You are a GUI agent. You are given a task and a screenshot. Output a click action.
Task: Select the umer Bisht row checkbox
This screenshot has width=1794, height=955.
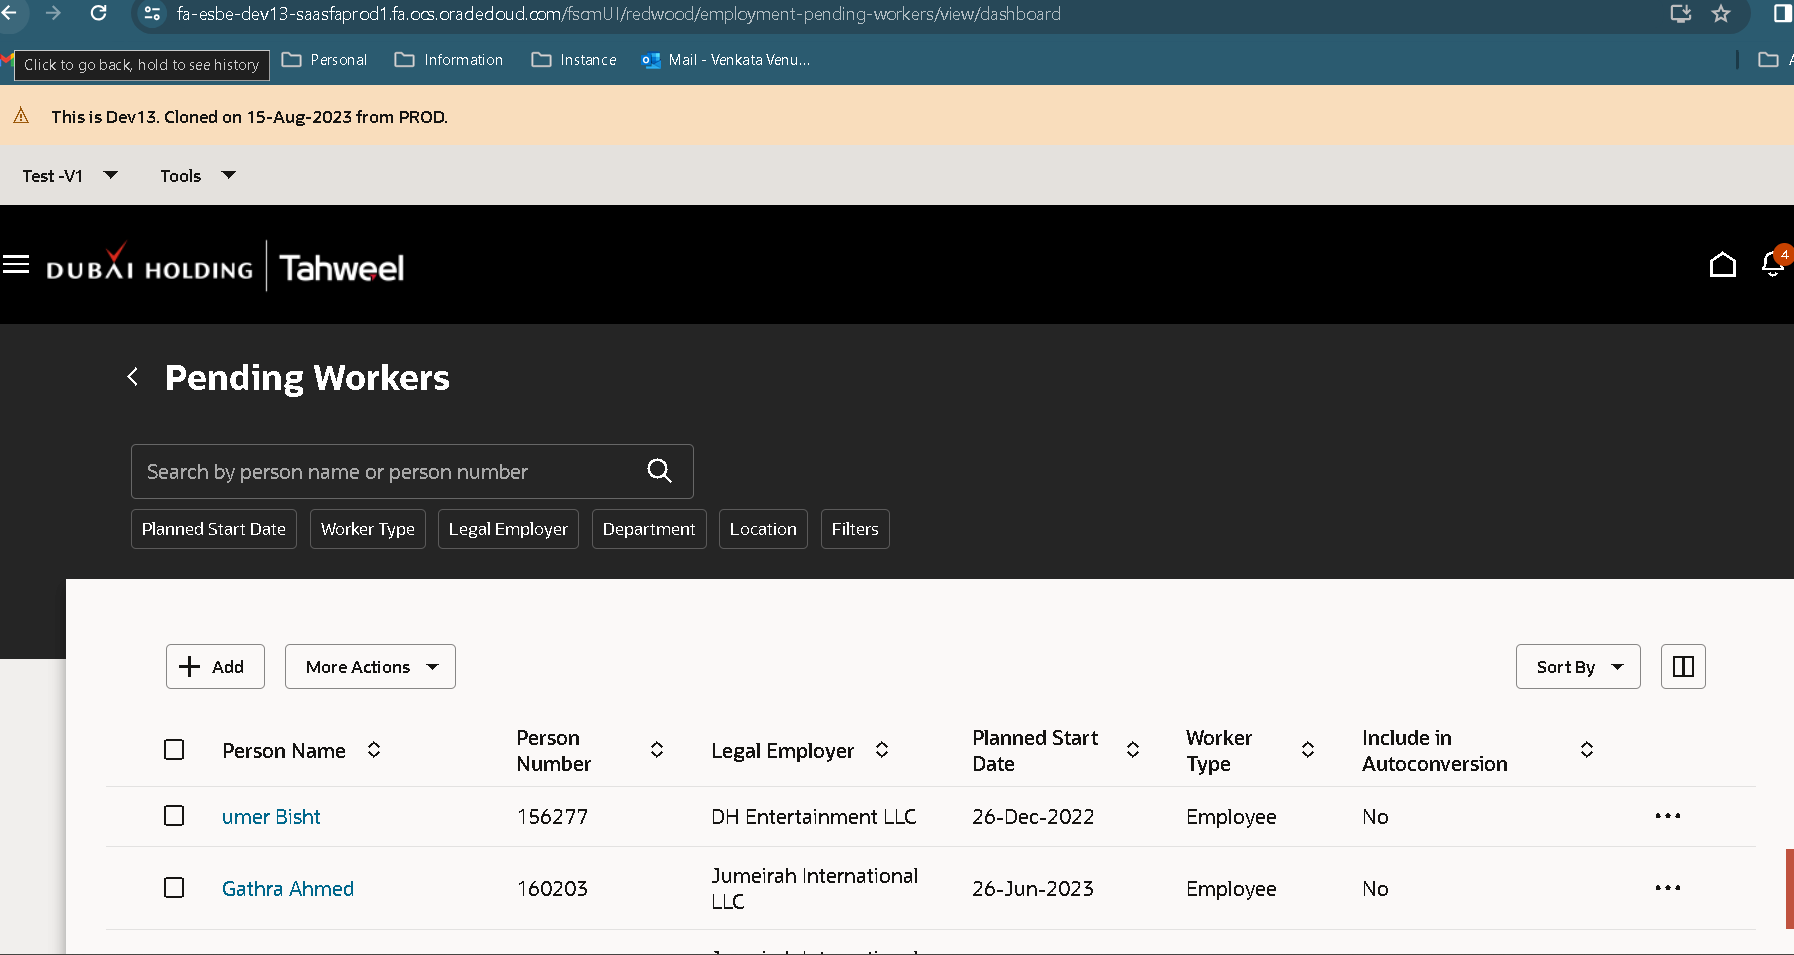click(x=174, y=816)
